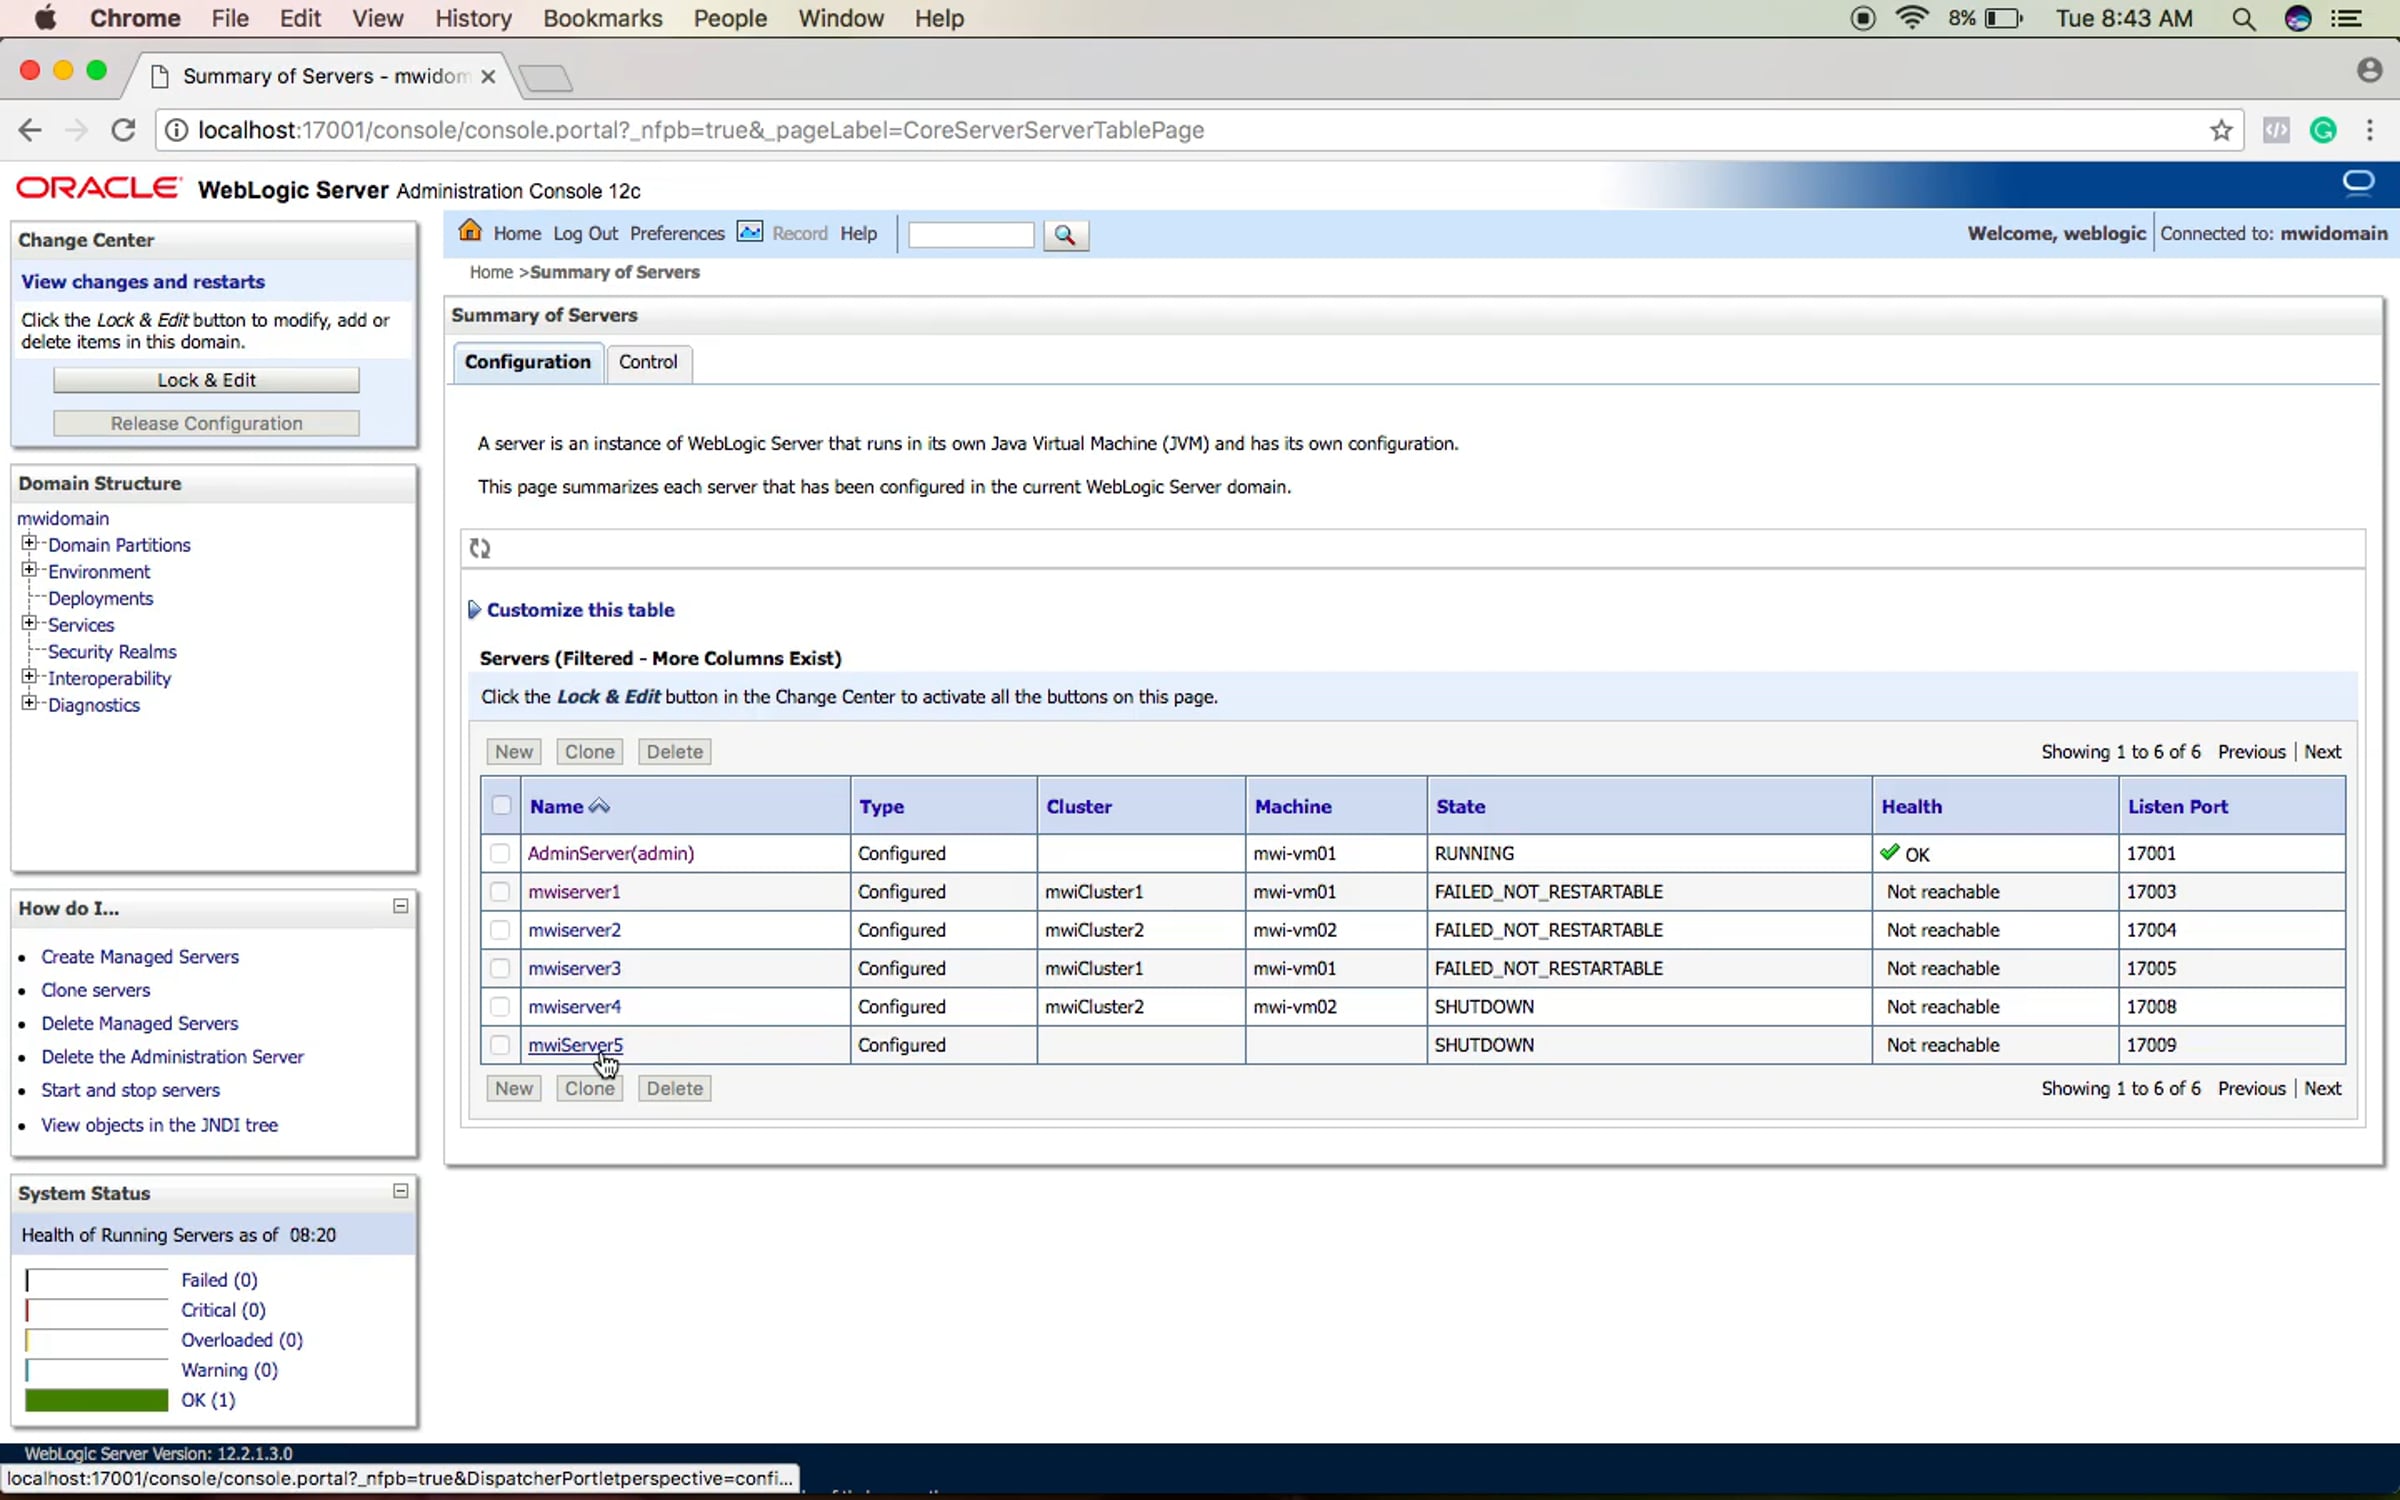Reload the page in Chrome
2400x1500 pixels.
pyautogui.click(x=123, y=130)
